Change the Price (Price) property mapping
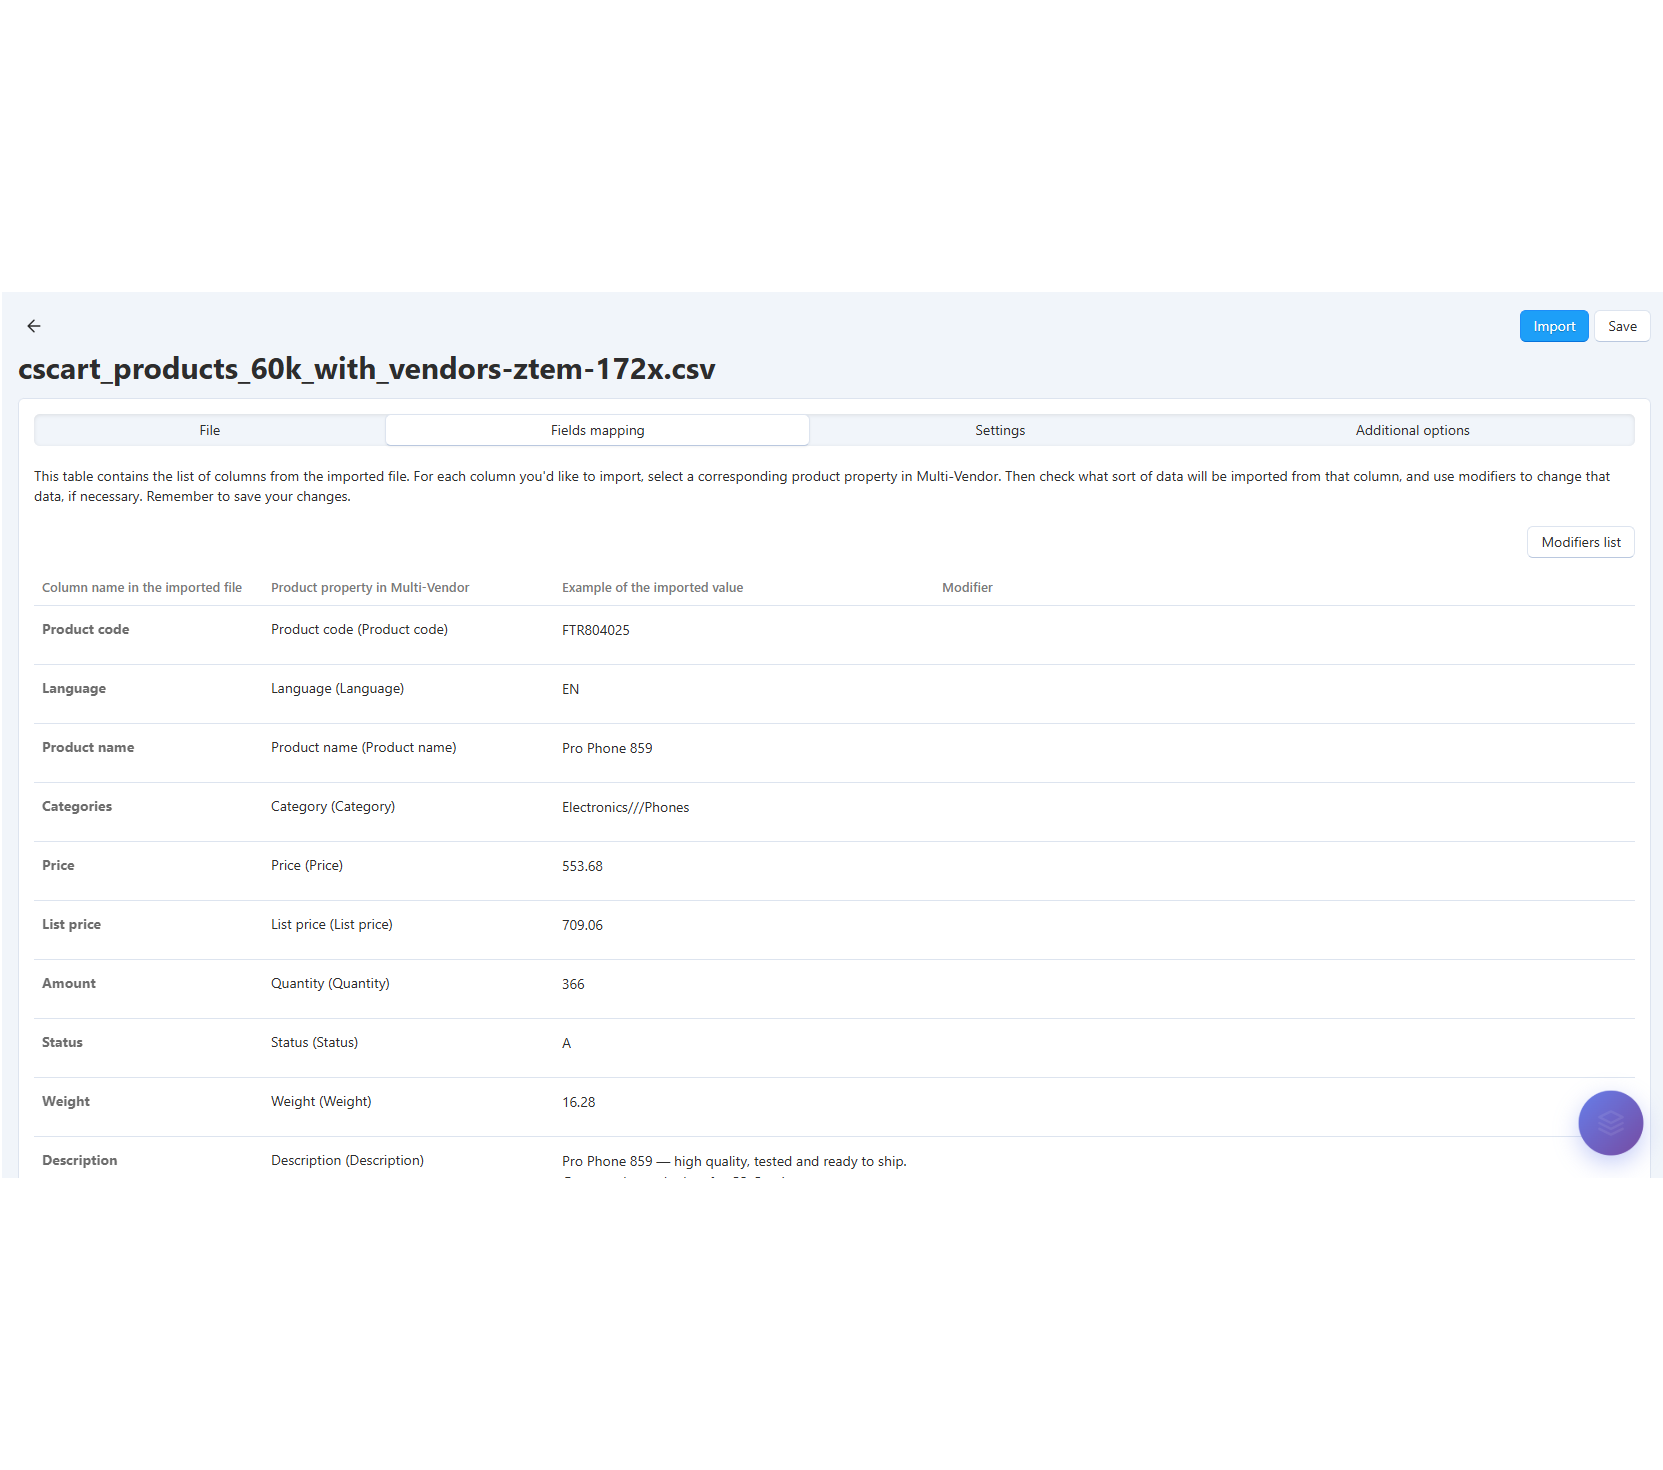Viewport: 1663px width, 1470px height. click(x=307, y=865)
